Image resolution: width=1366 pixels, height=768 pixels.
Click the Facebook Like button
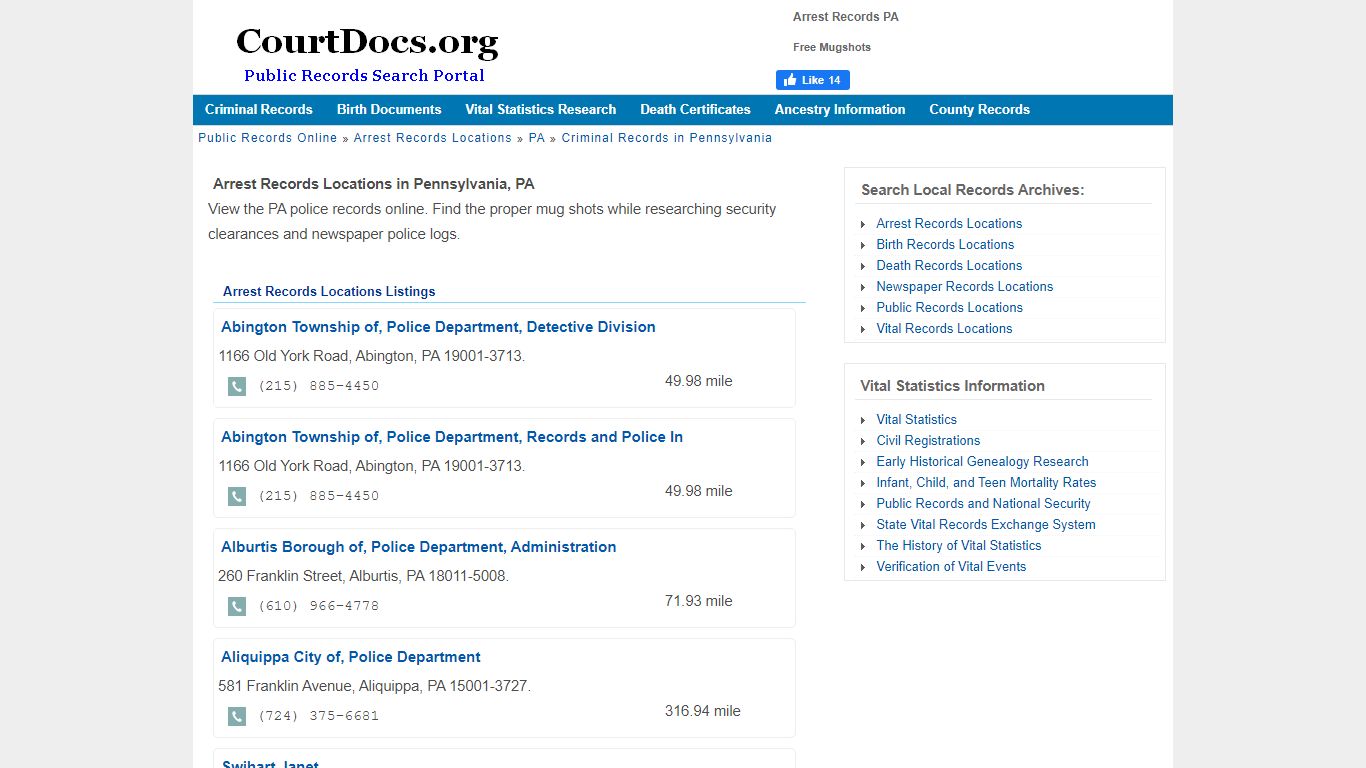click(x=813, y=80)
